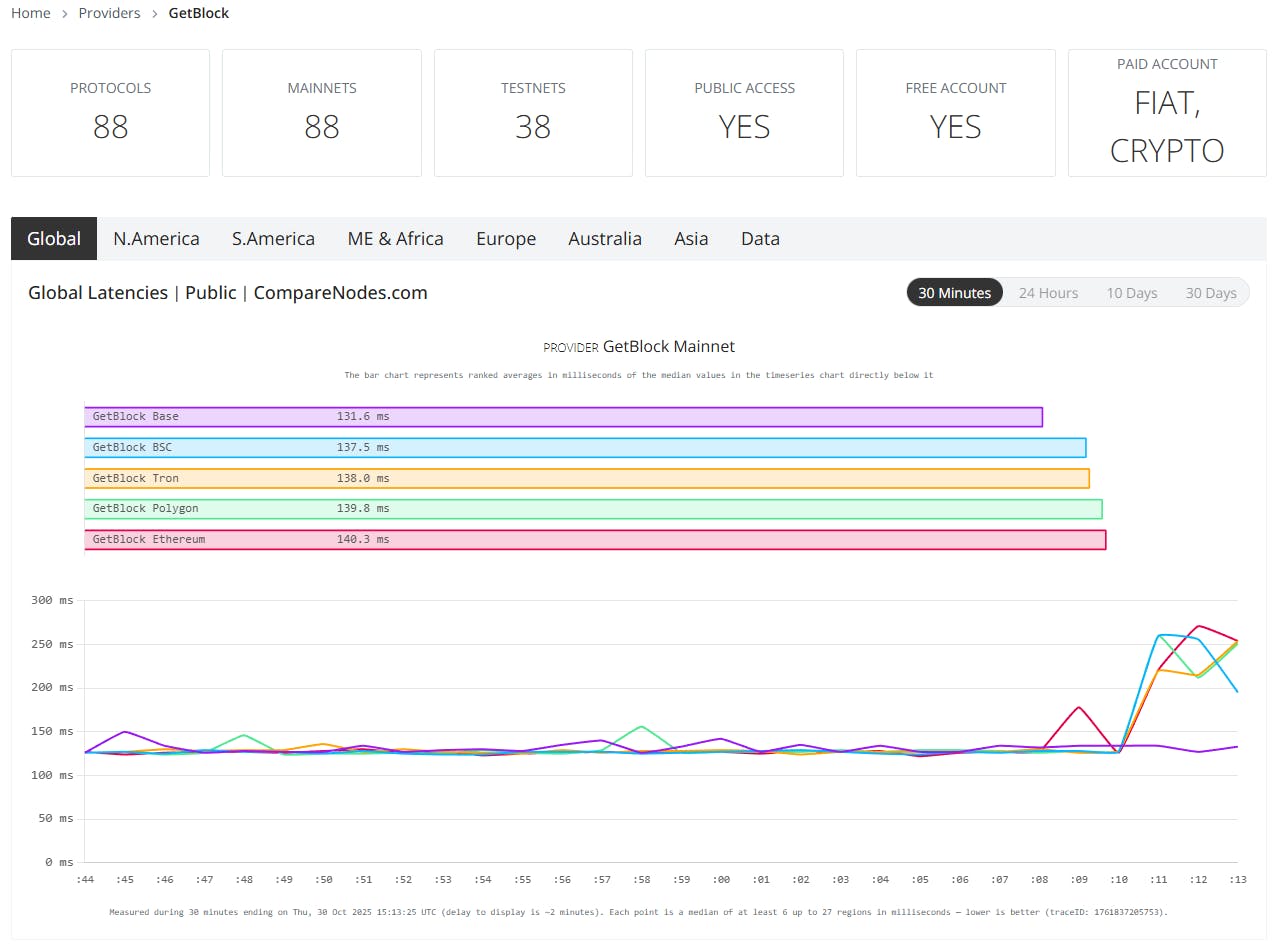1284x948 pixels.
Task: Open the Europe latency tab
Action: click(x=506, y=238)
